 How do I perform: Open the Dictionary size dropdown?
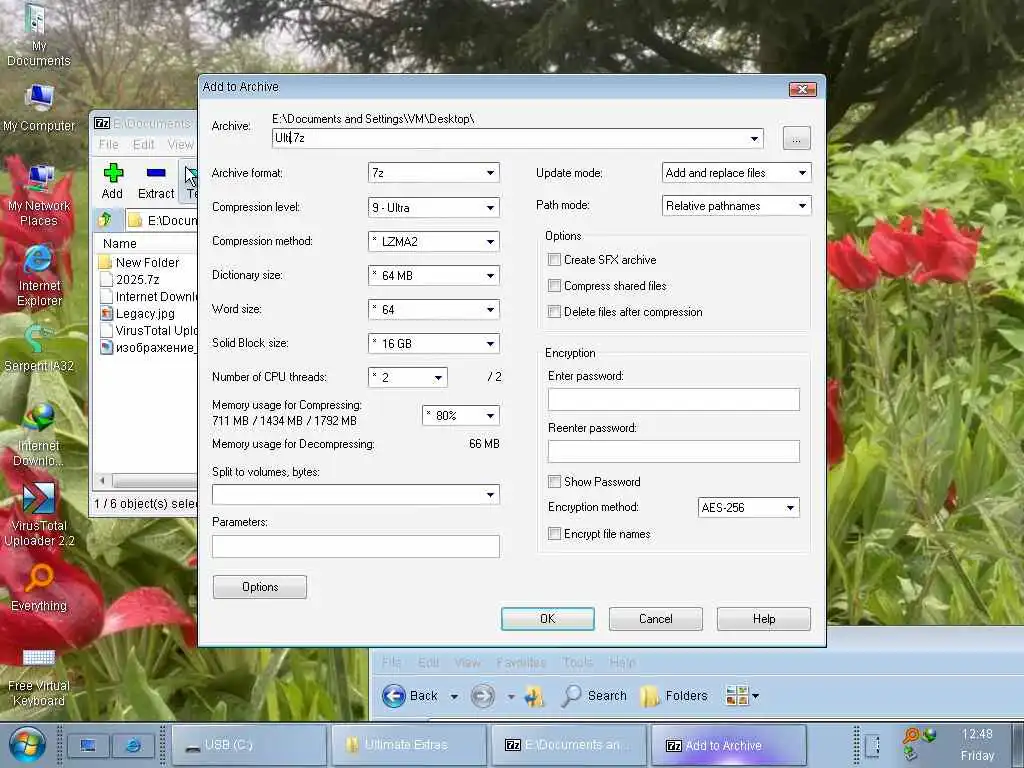[434, 276]
